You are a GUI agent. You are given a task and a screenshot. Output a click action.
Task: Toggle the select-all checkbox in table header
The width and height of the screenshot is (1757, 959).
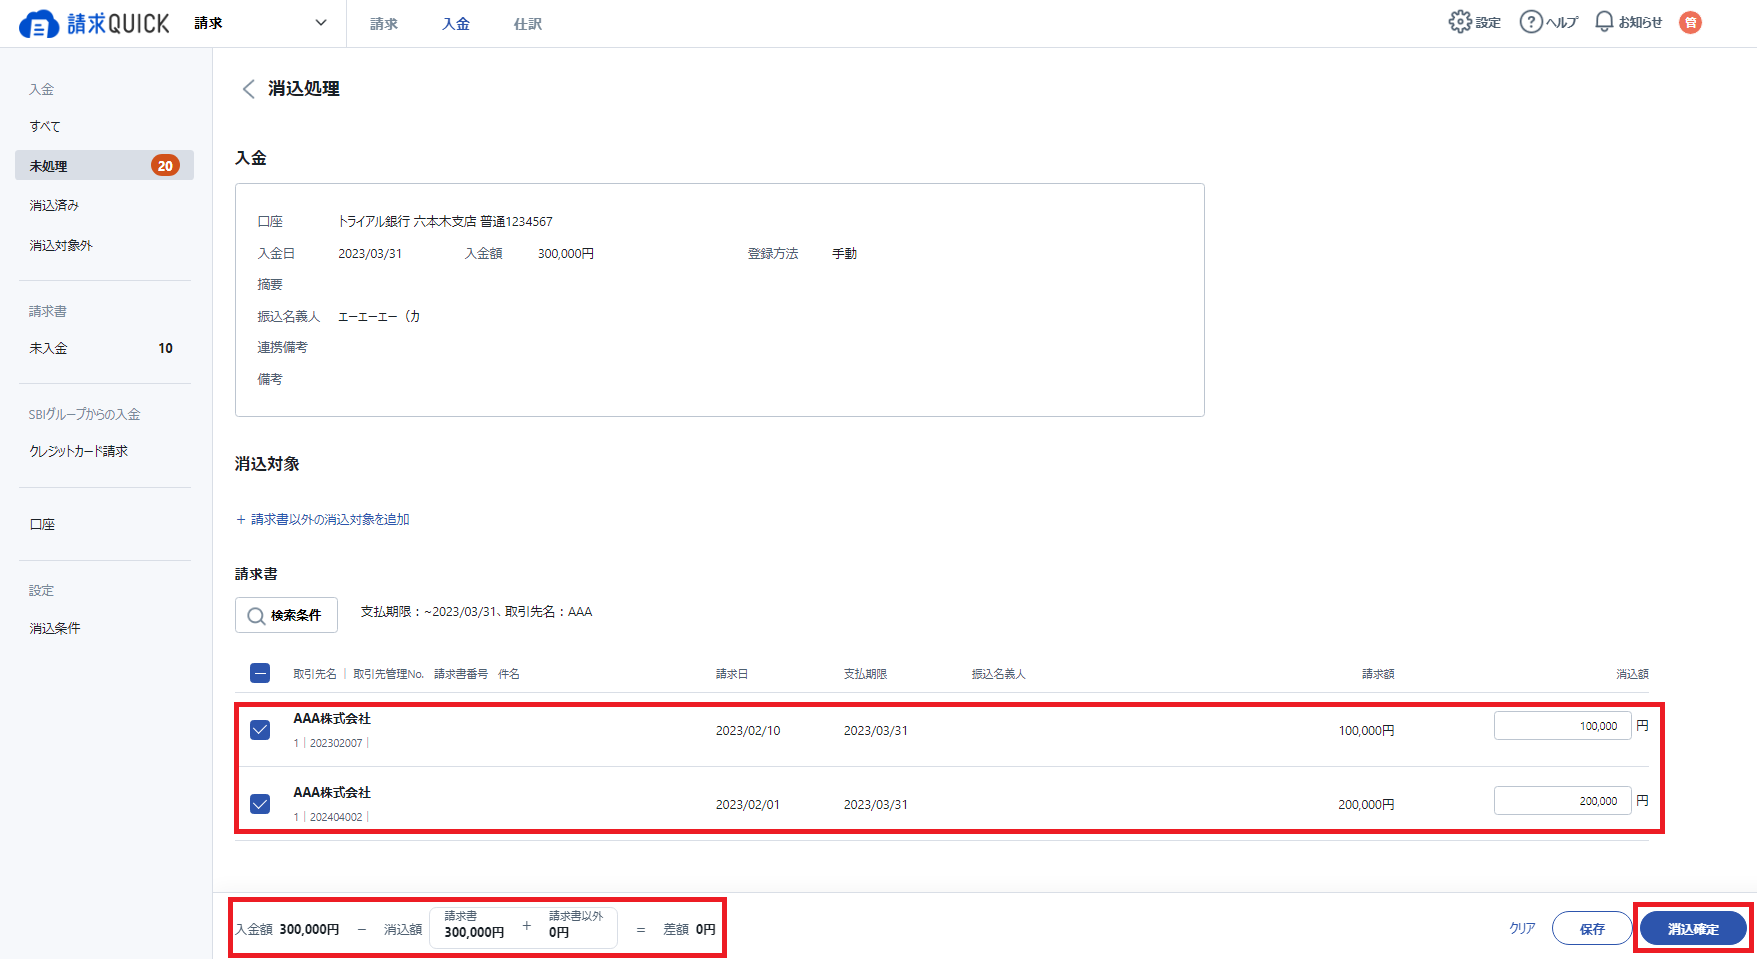(x=260, y=673)
